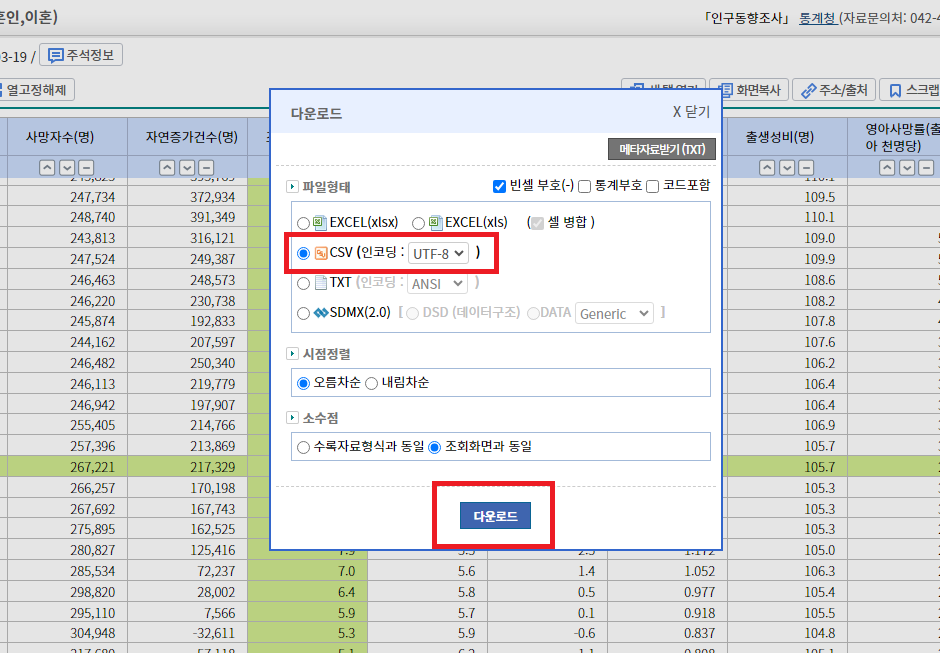Click the chain-link icon on 주소/출처 button
Image resolution: width=940 pixels, height=653 pixels.
pos(809,91)
